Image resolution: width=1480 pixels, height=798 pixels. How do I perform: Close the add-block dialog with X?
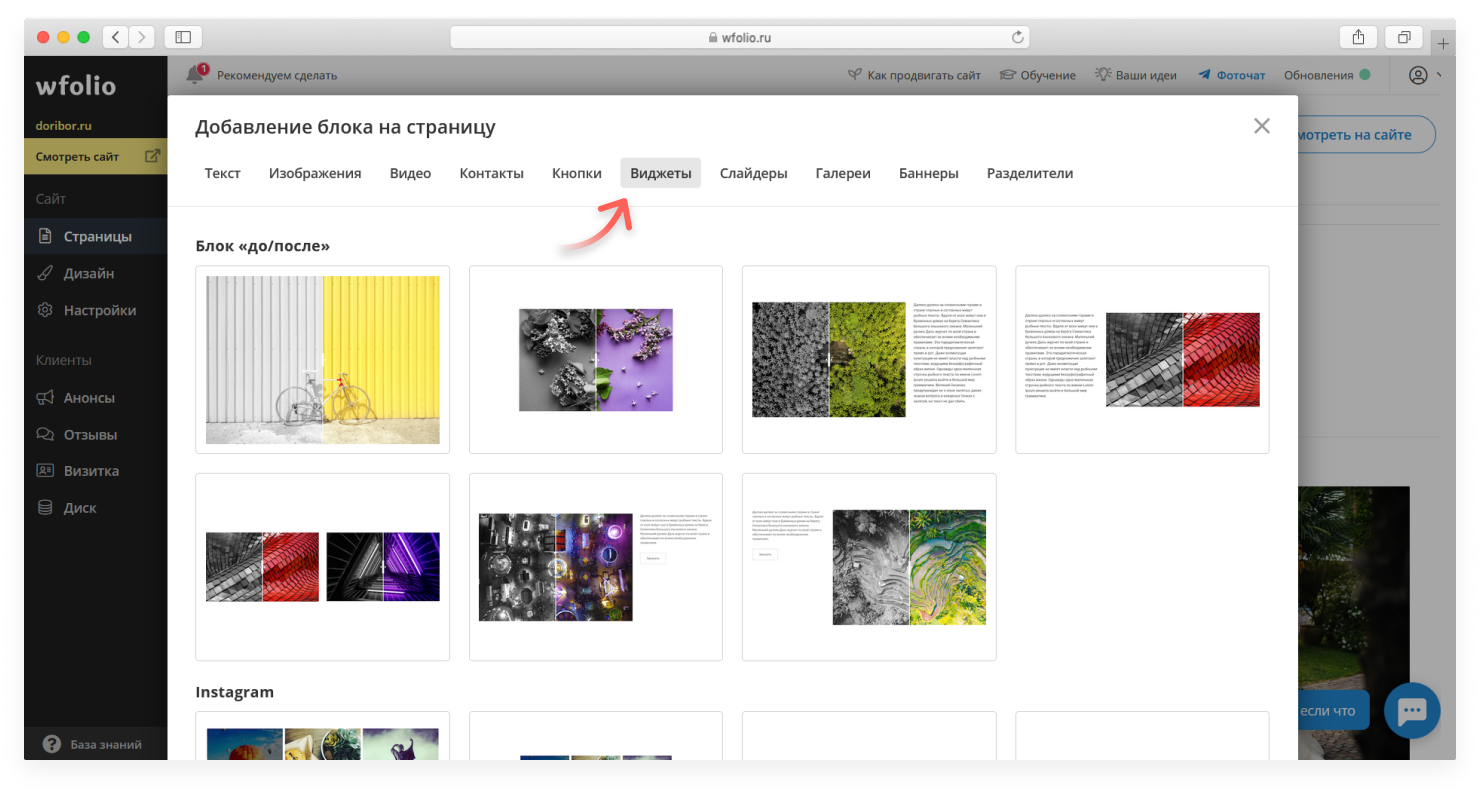pos(1262,126)
